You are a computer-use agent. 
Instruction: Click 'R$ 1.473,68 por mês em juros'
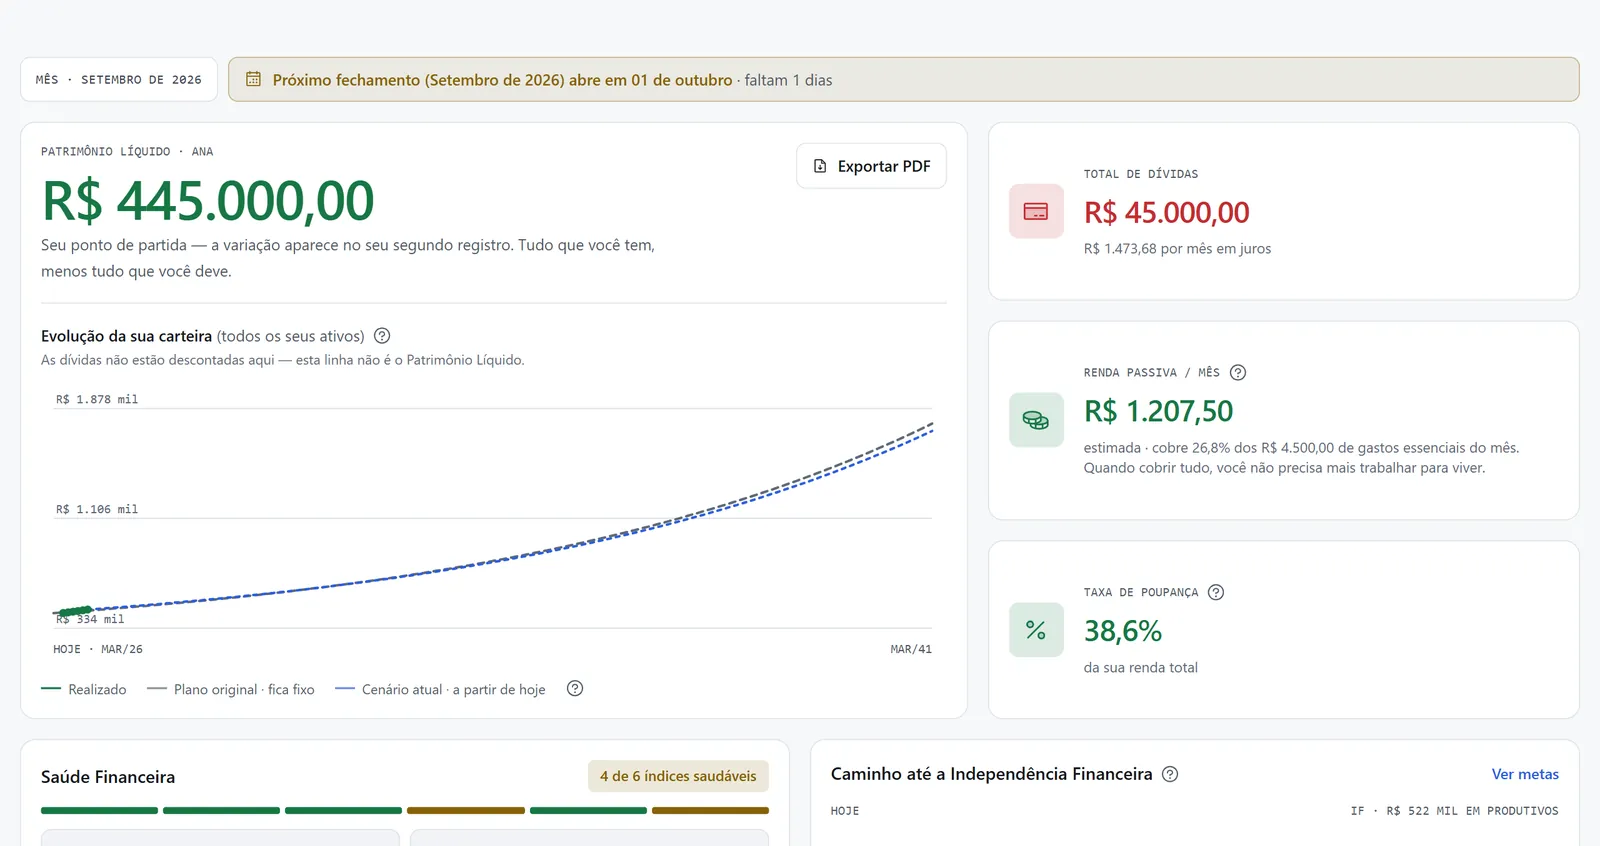[1177, 249]
